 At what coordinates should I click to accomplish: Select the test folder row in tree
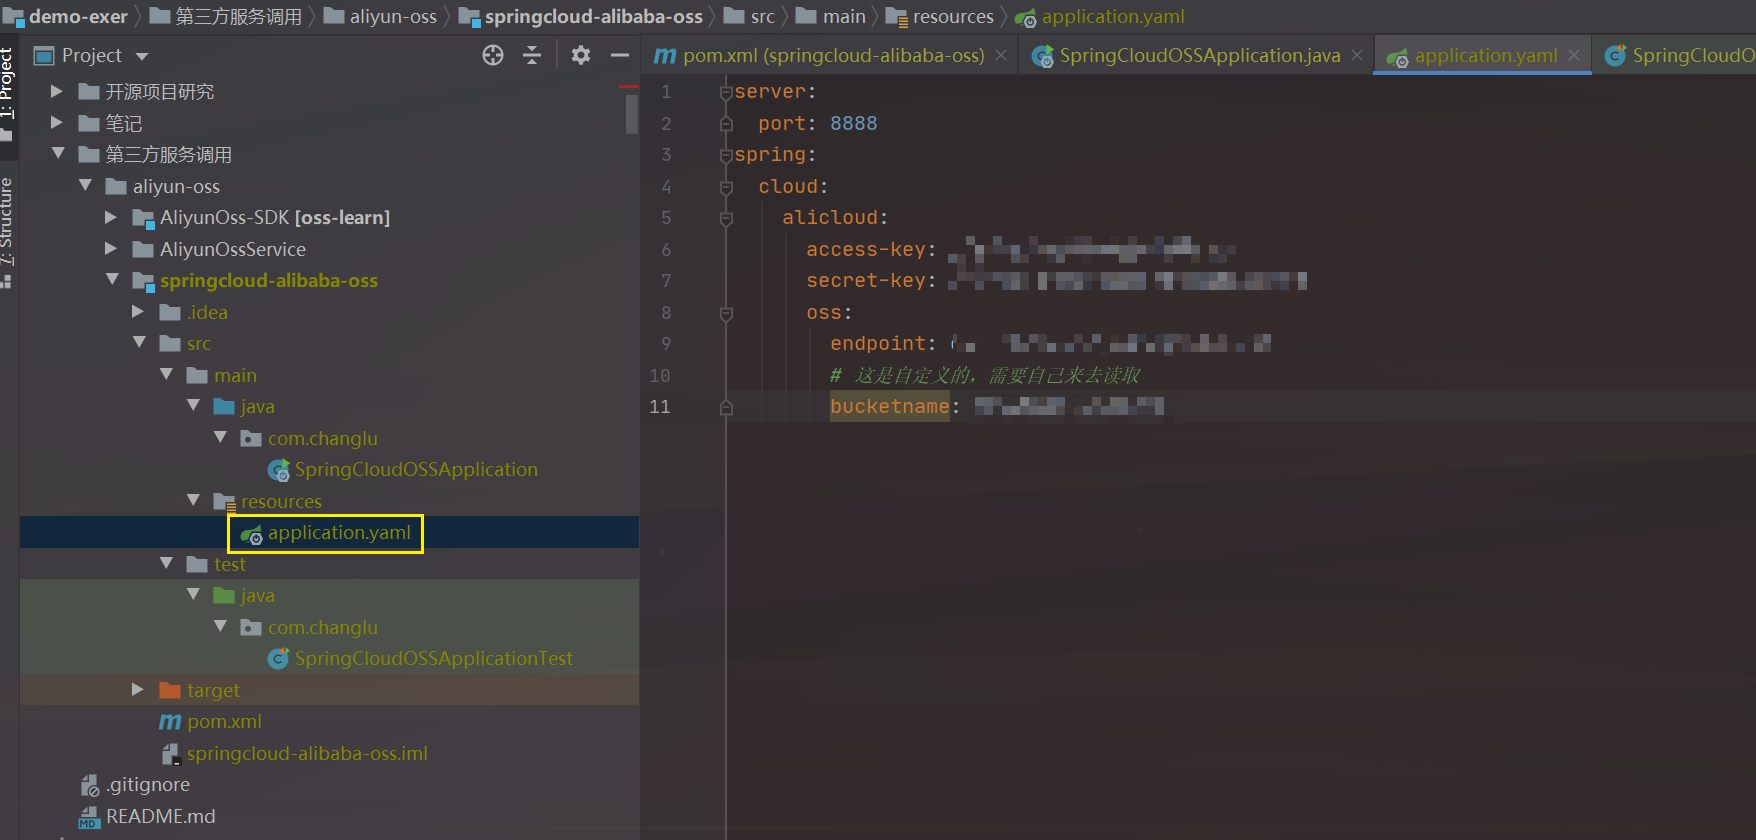tap(329, 564)
